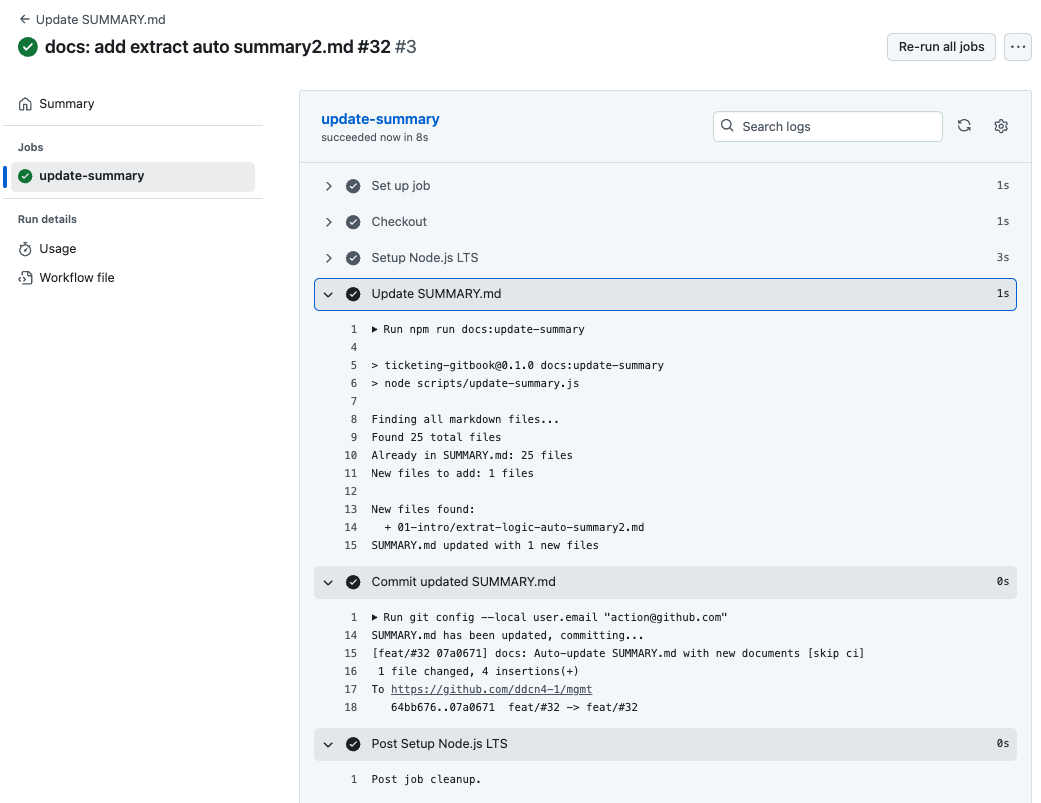Click the Workflow file icon
Screen dimensions: 1041x803
tap(26, 278)
